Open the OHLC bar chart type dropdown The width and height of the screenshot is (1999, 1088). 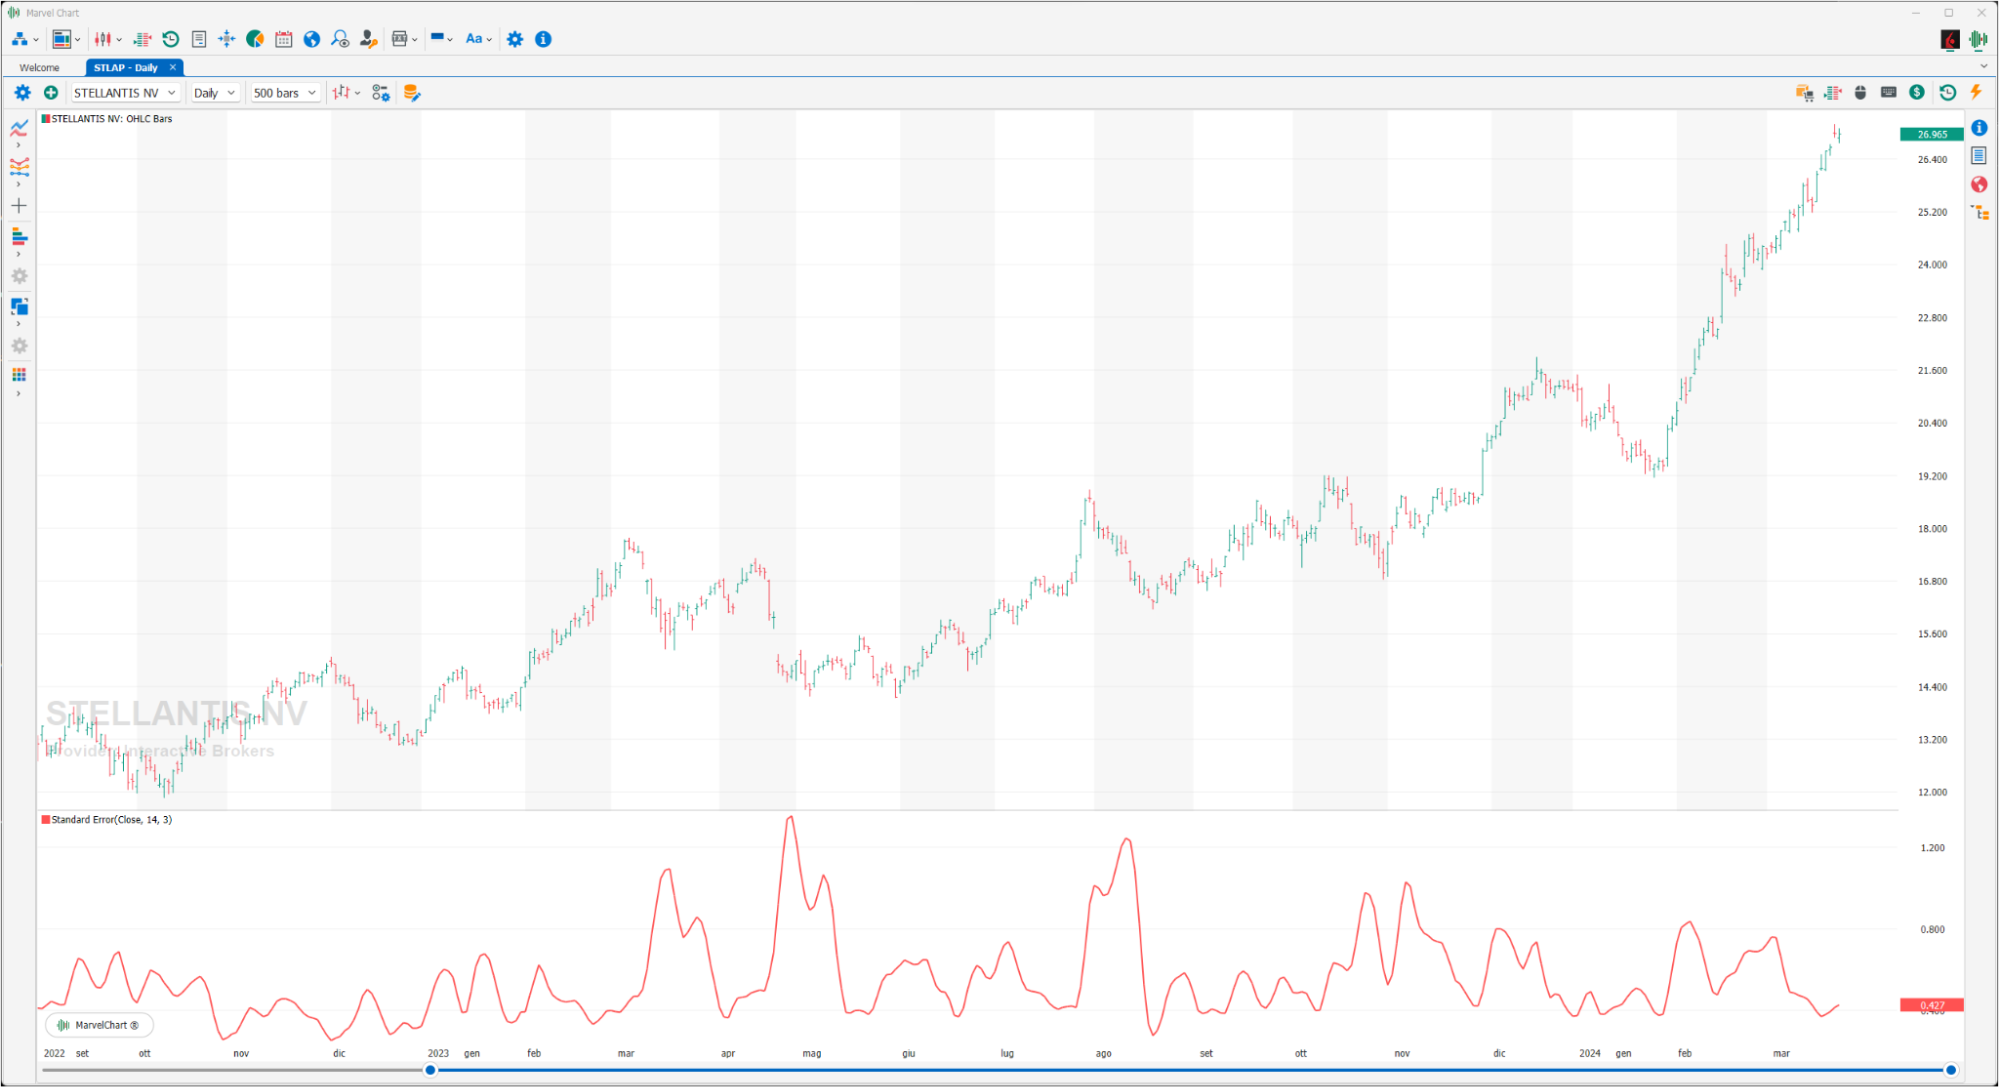point(346,92)
